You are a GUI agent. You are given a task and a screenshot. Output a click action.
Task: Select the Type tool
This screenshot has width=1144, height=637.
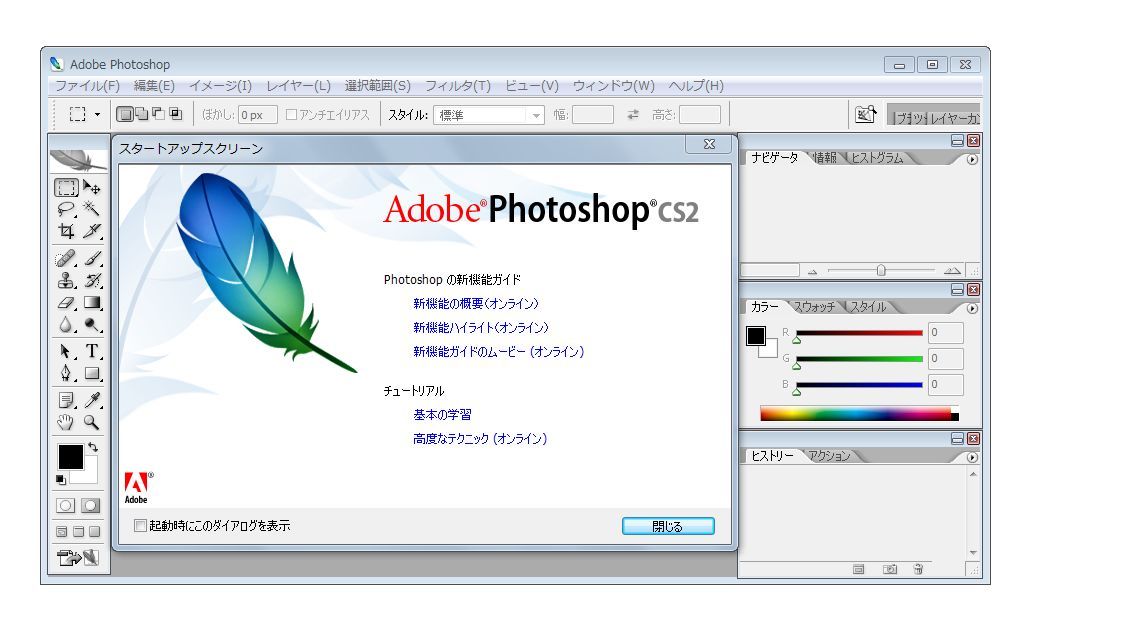tap(92, 351)
